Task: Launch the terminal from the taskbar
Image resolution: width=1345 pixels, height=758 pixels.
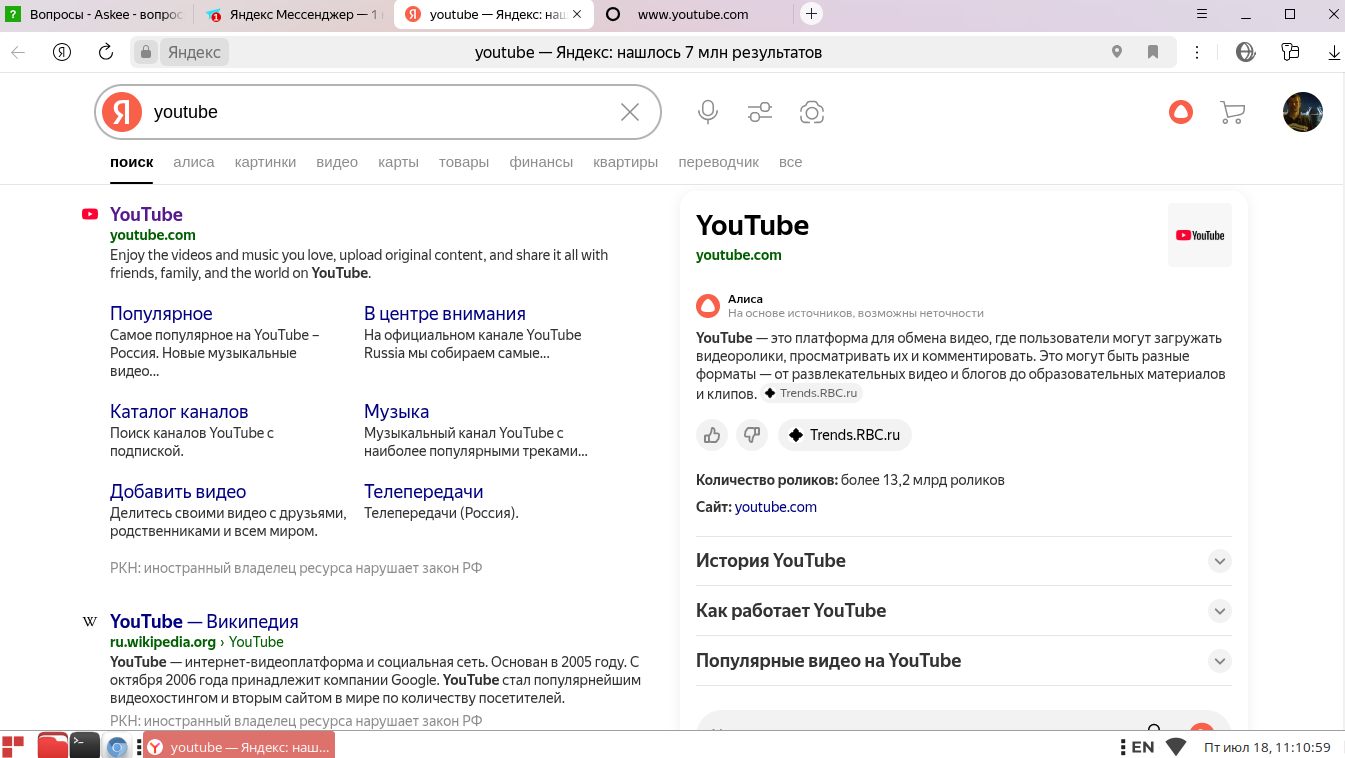Action: pyautogui.click(x=85, y=746)
